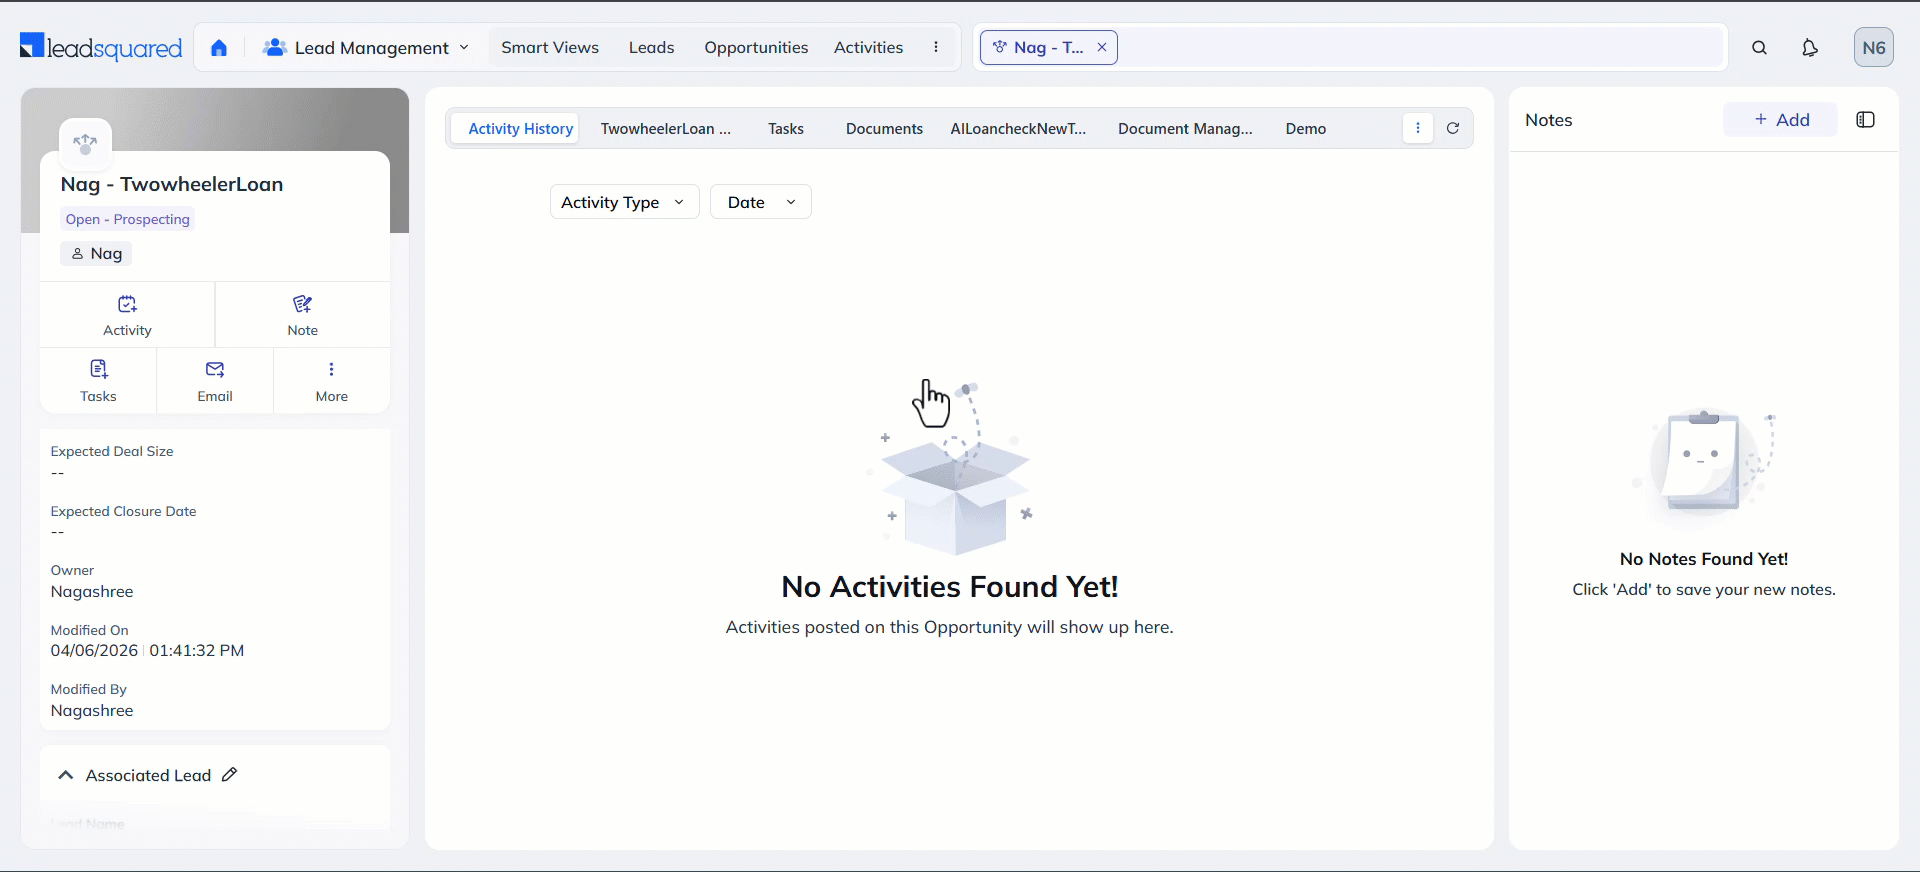Switch to the Documents tab
Viewport: 1920px width, 872px height.
point(884,129)
